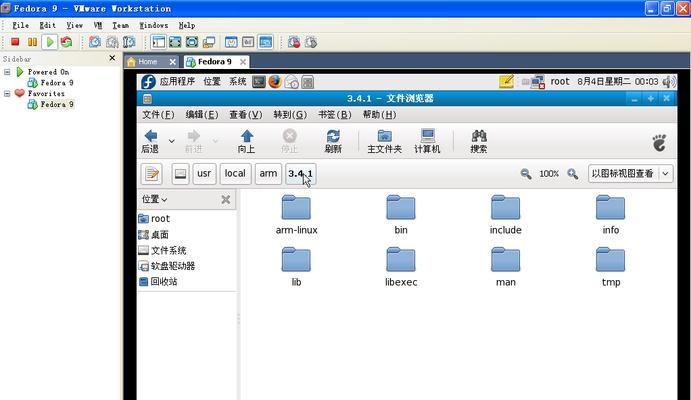Close the Fedora 9 tab
The height and width of the screenshot is (400, 691).
coord(243,62)
